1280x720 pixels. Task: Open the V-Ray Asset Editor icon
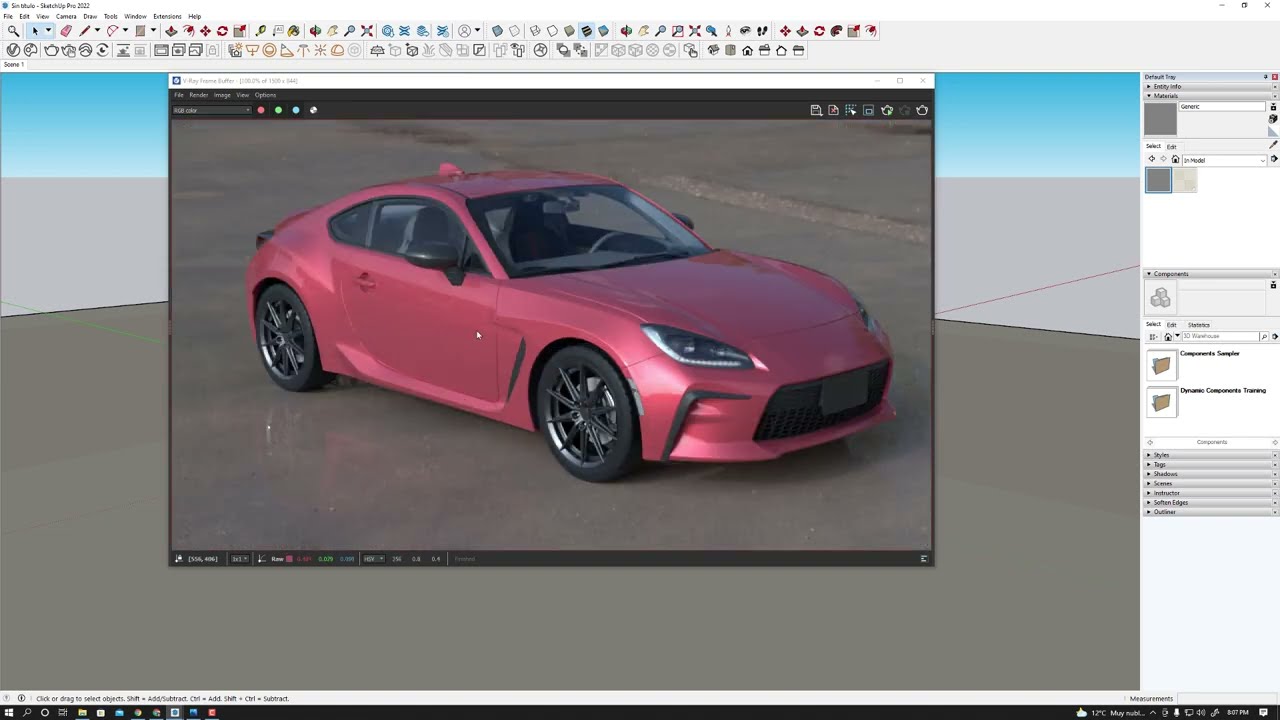coord(13,50)
